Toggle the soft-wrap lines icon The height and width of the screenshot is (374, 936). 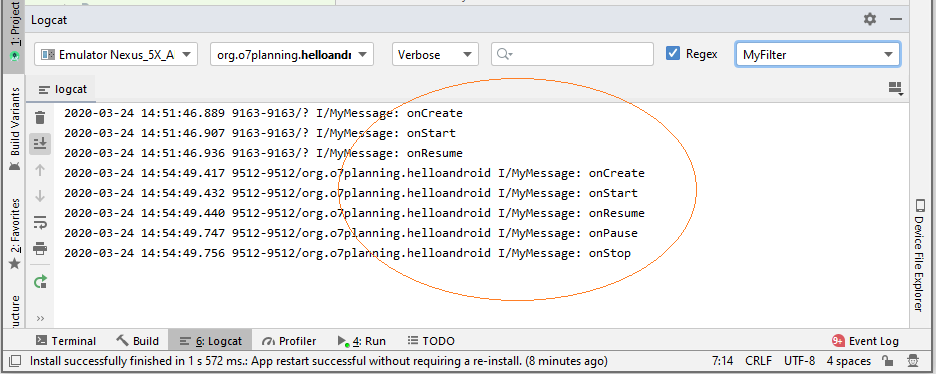[40, 222]
